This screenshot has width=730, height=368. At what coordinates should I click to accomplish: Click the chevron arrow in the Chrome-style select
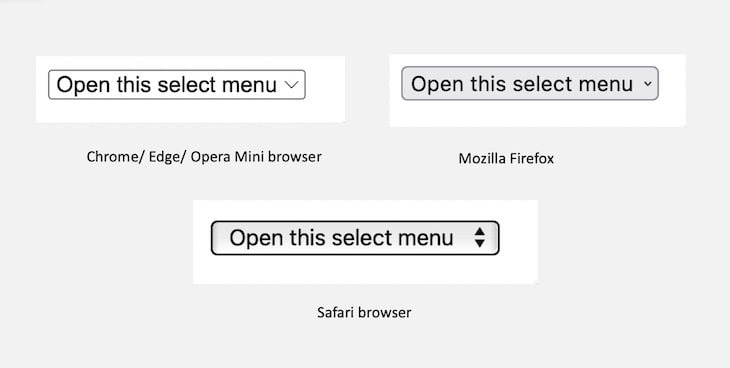point(291,85)
